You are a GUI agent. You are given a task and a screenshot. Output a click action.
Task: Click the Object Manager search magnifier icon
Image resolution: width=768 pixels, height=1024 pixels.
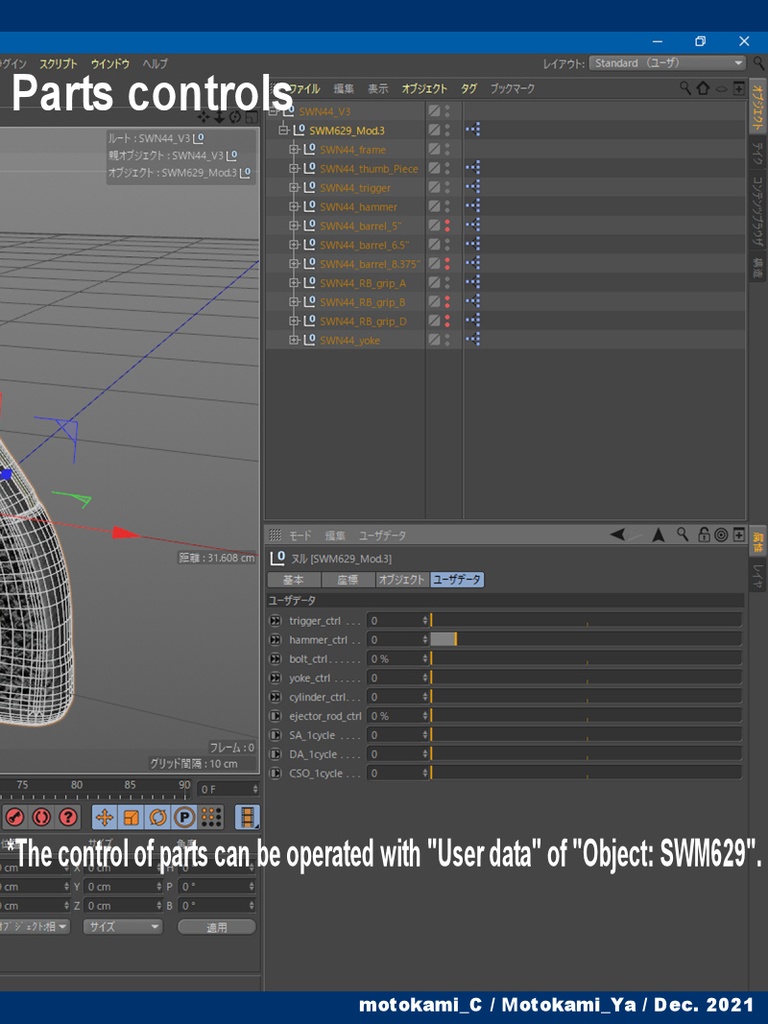(685, 88)
